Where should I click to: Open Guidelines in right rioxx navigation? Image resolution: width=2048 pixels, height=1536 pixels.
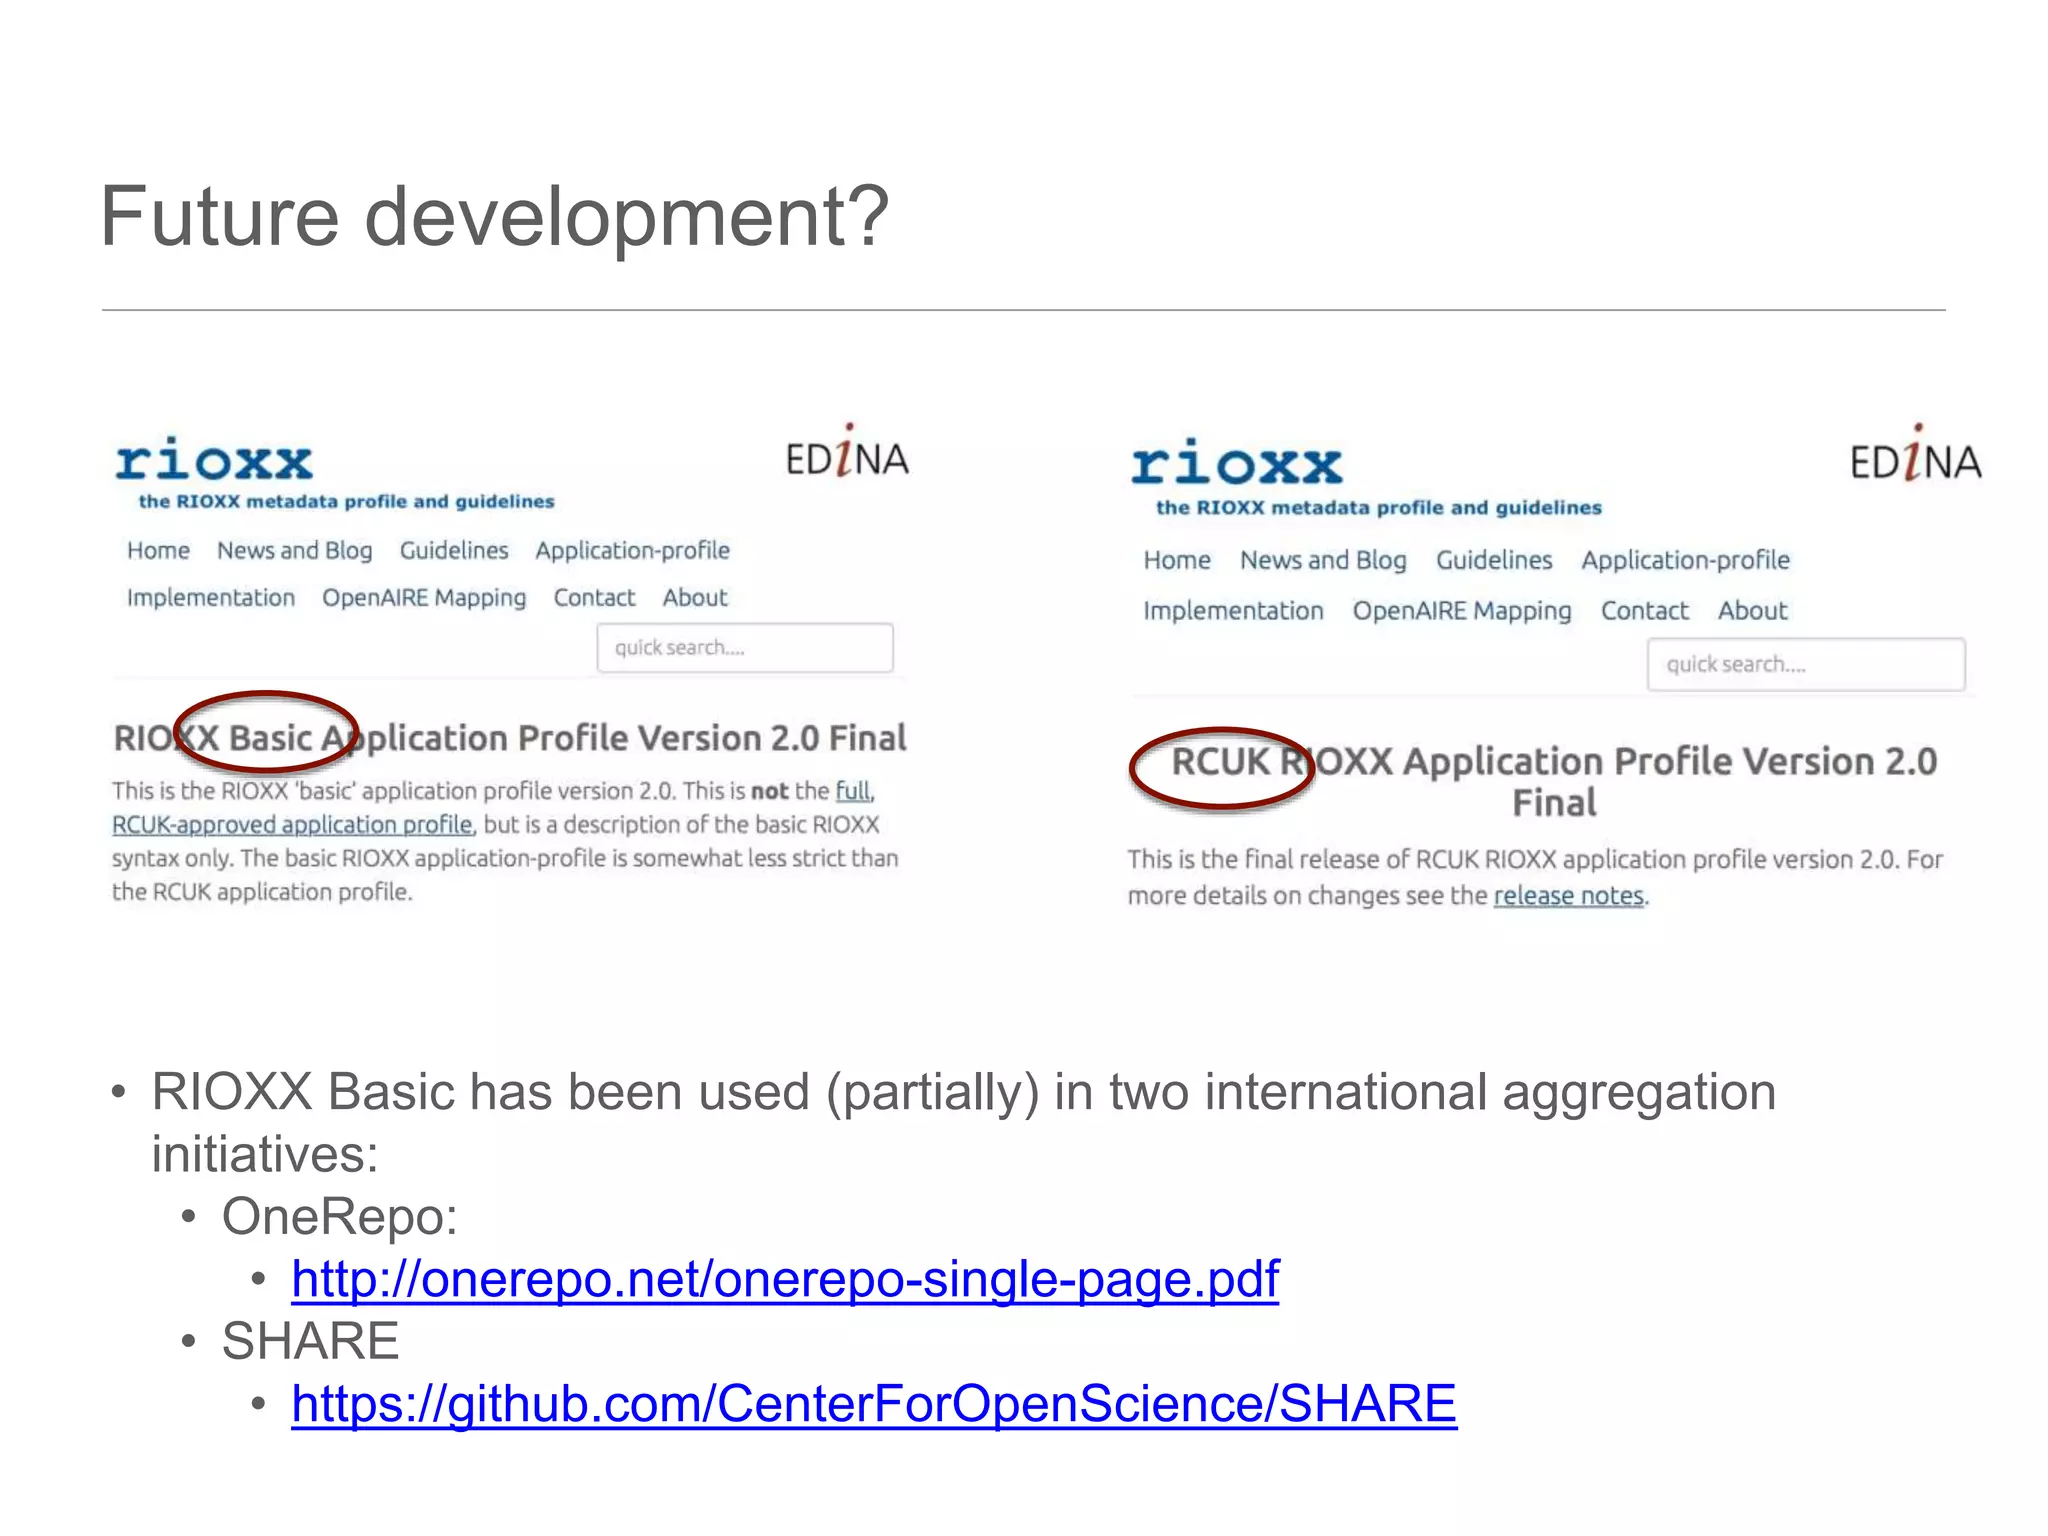(x=1494, y=560)
